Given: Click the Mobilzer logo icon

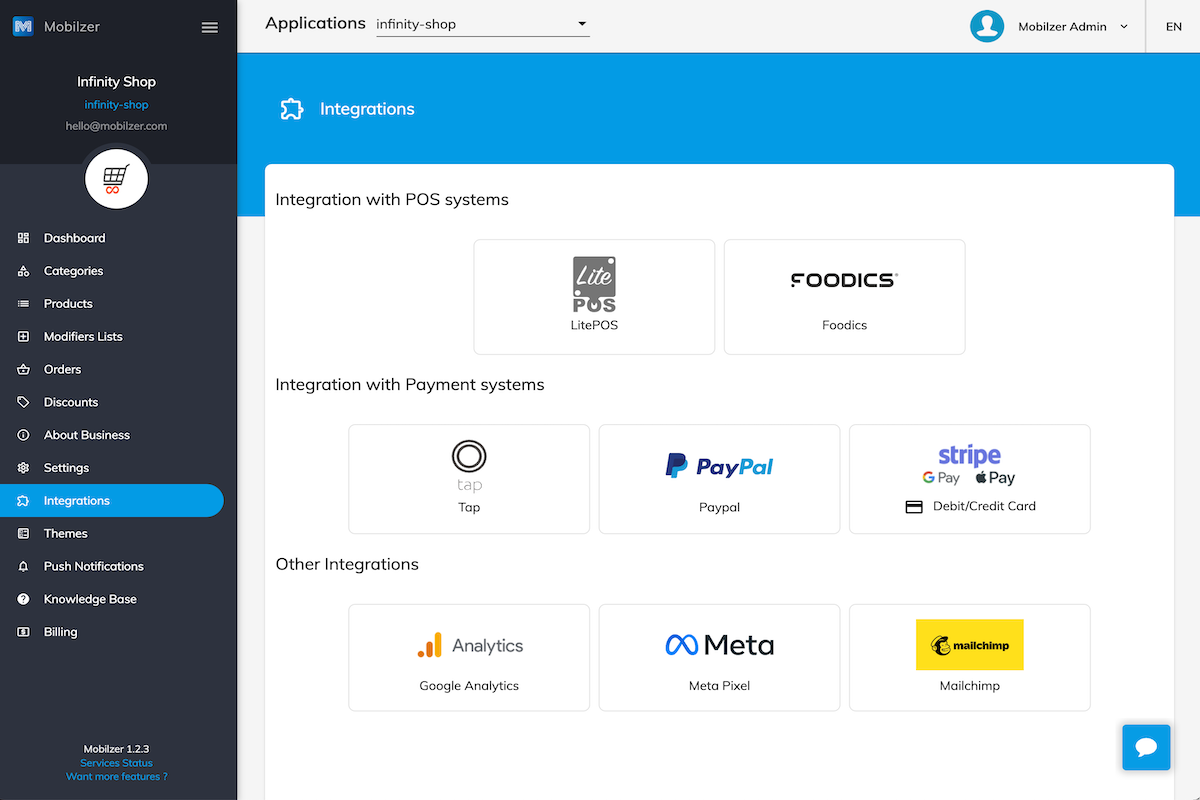Looking at the screenshot, I should (24, 27).
